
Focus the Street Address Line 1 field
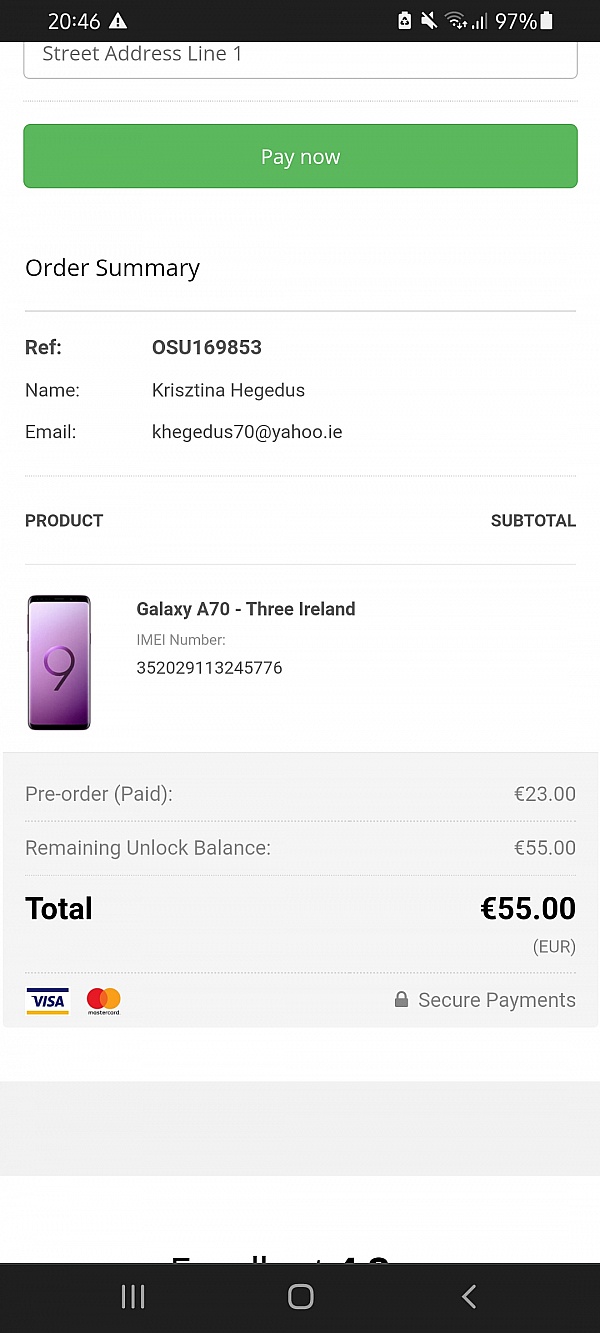[300, 55]
